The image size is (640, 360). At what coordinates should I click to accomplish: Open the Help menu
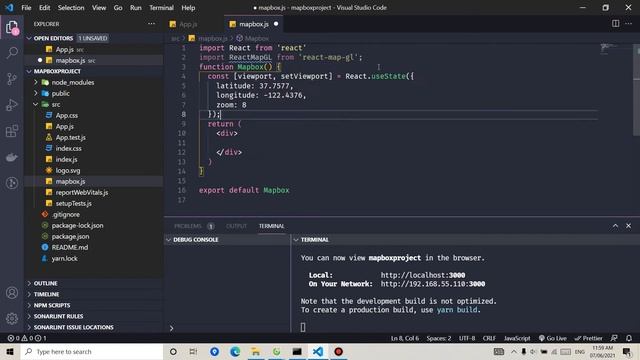(x=188, y=7)
